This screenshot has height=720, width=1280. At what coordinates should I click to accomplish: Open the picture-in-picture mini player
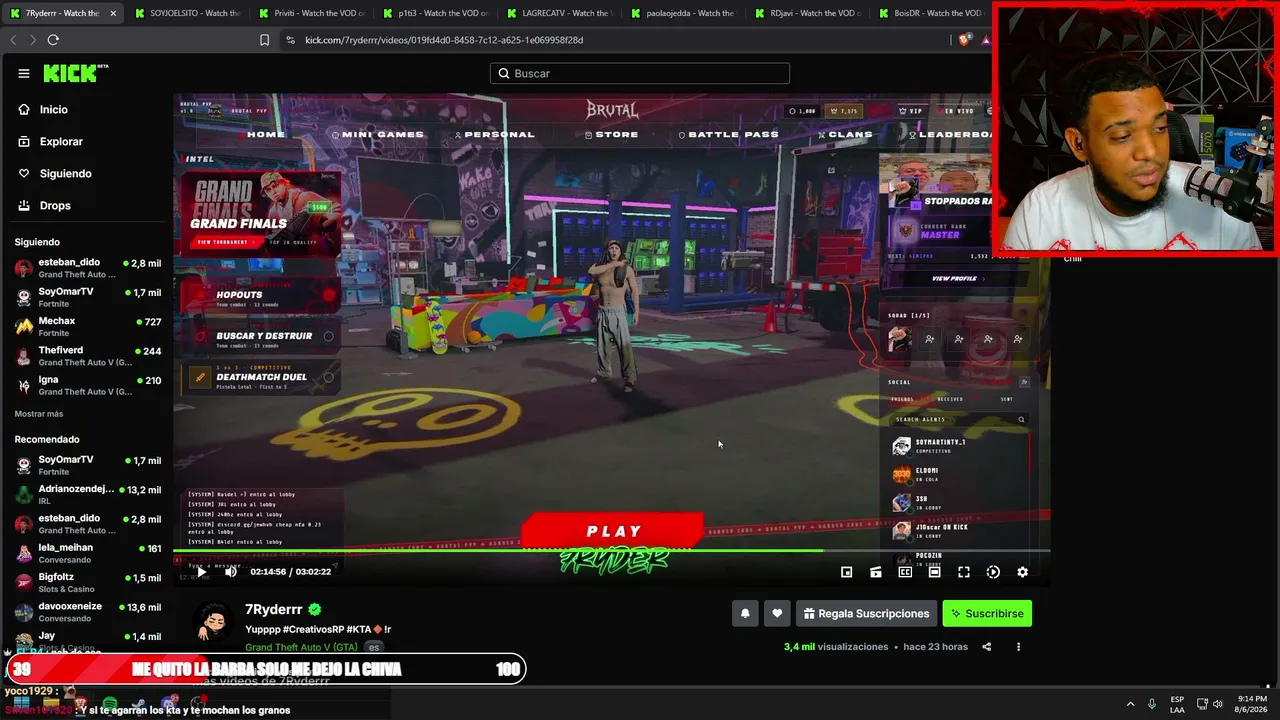(846, 572)
